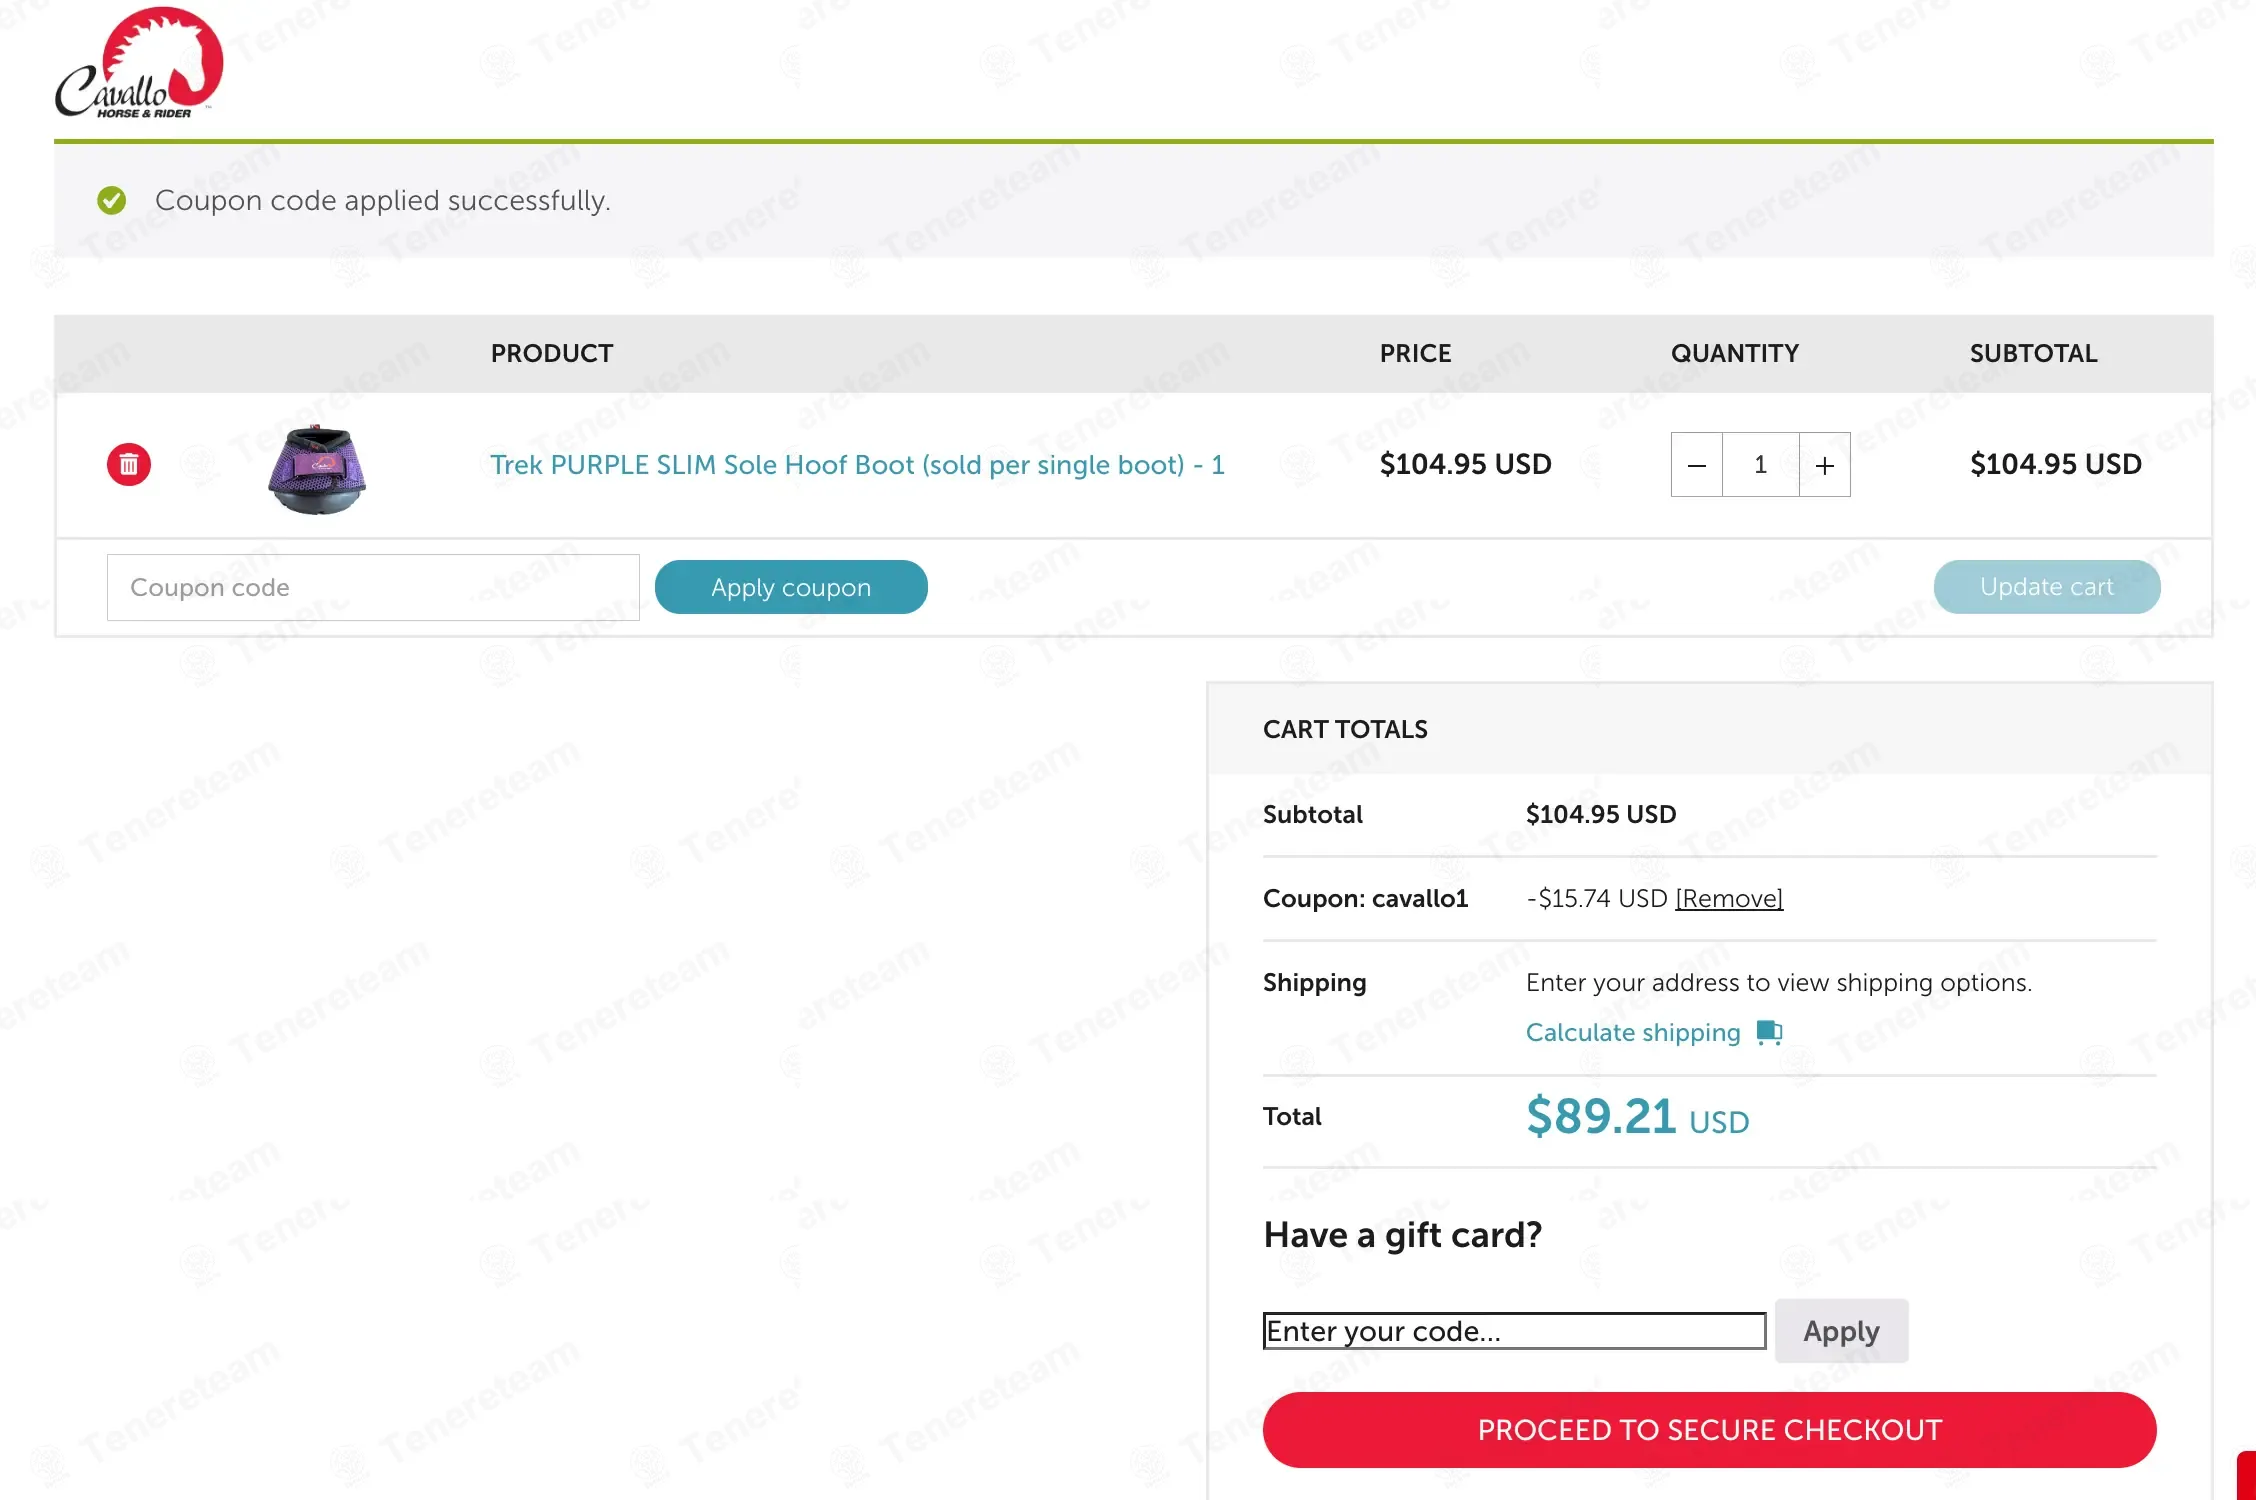Screen dimensions: 2256x1500
Task: Click the $89.21 USD total amount
Action: click(1637, 1117)
